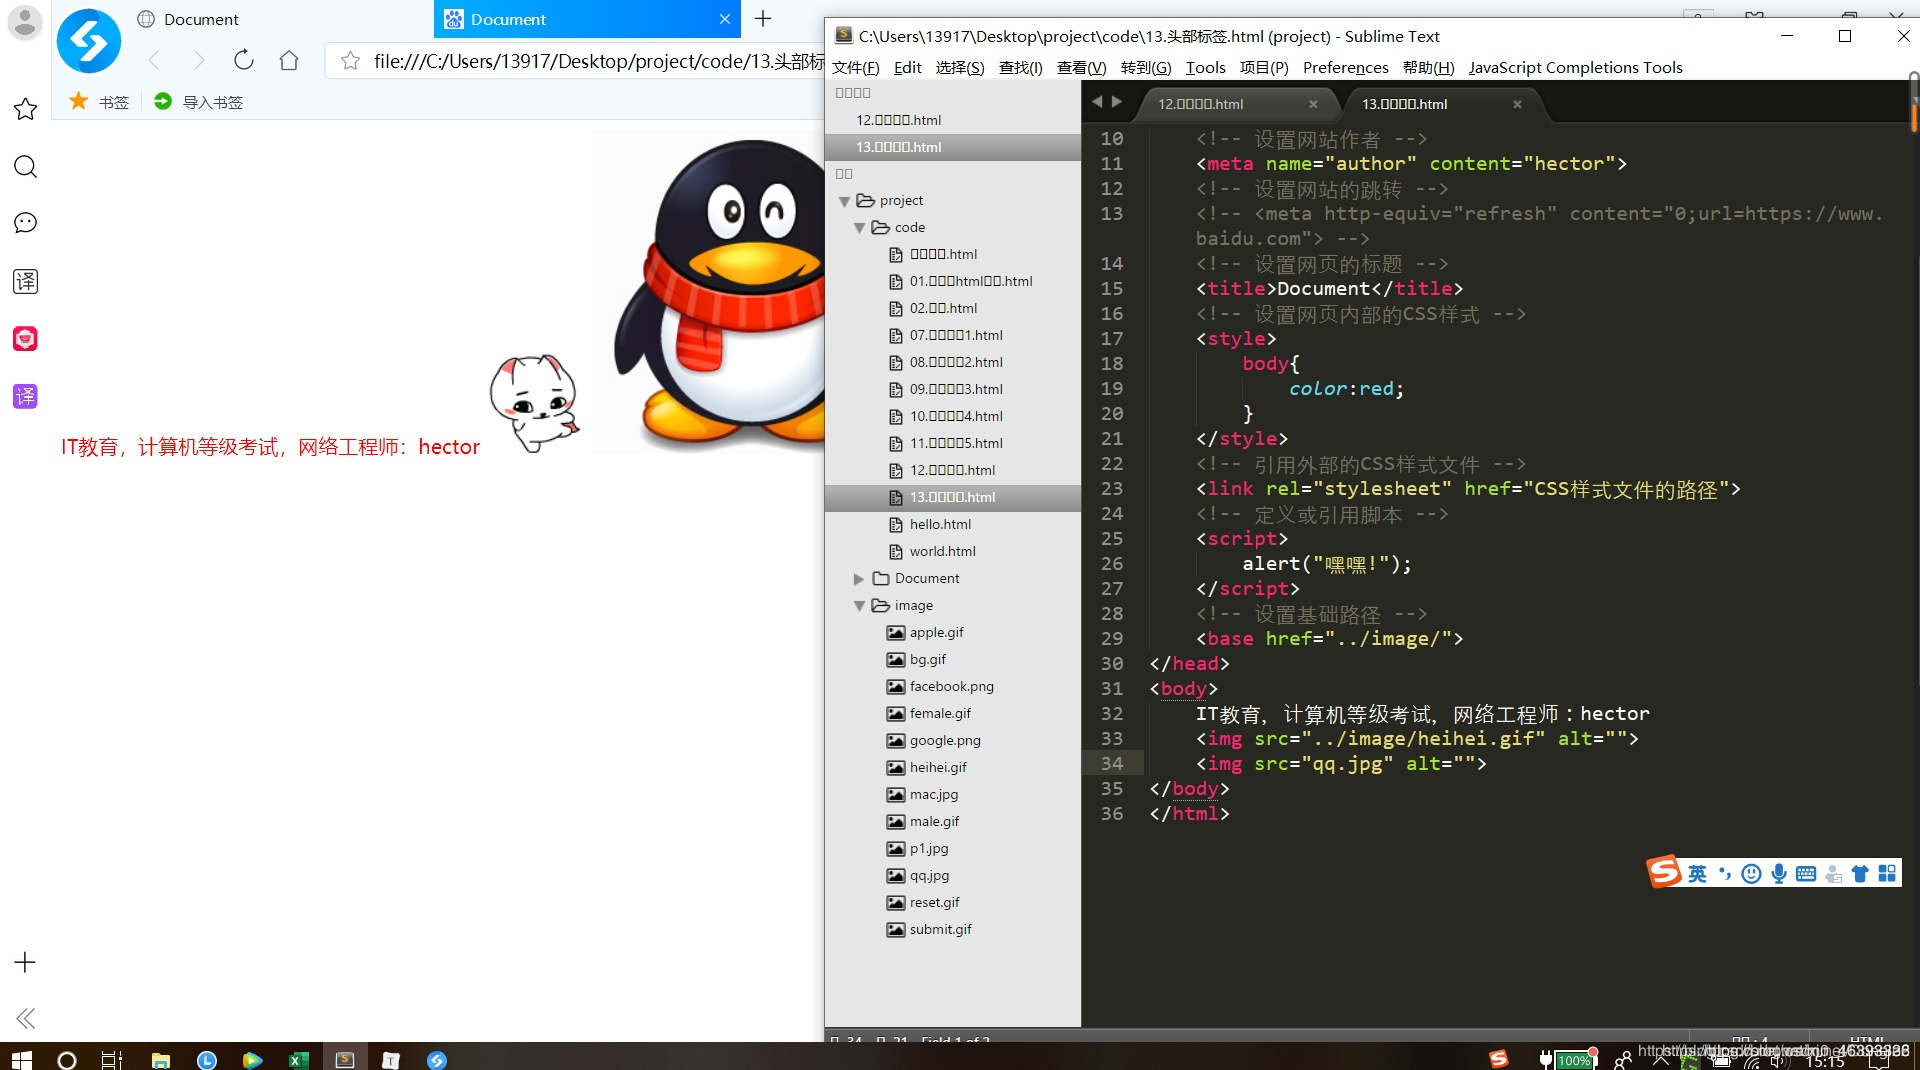Open IME toolbox grid icon

click(x=1887, y=874)
